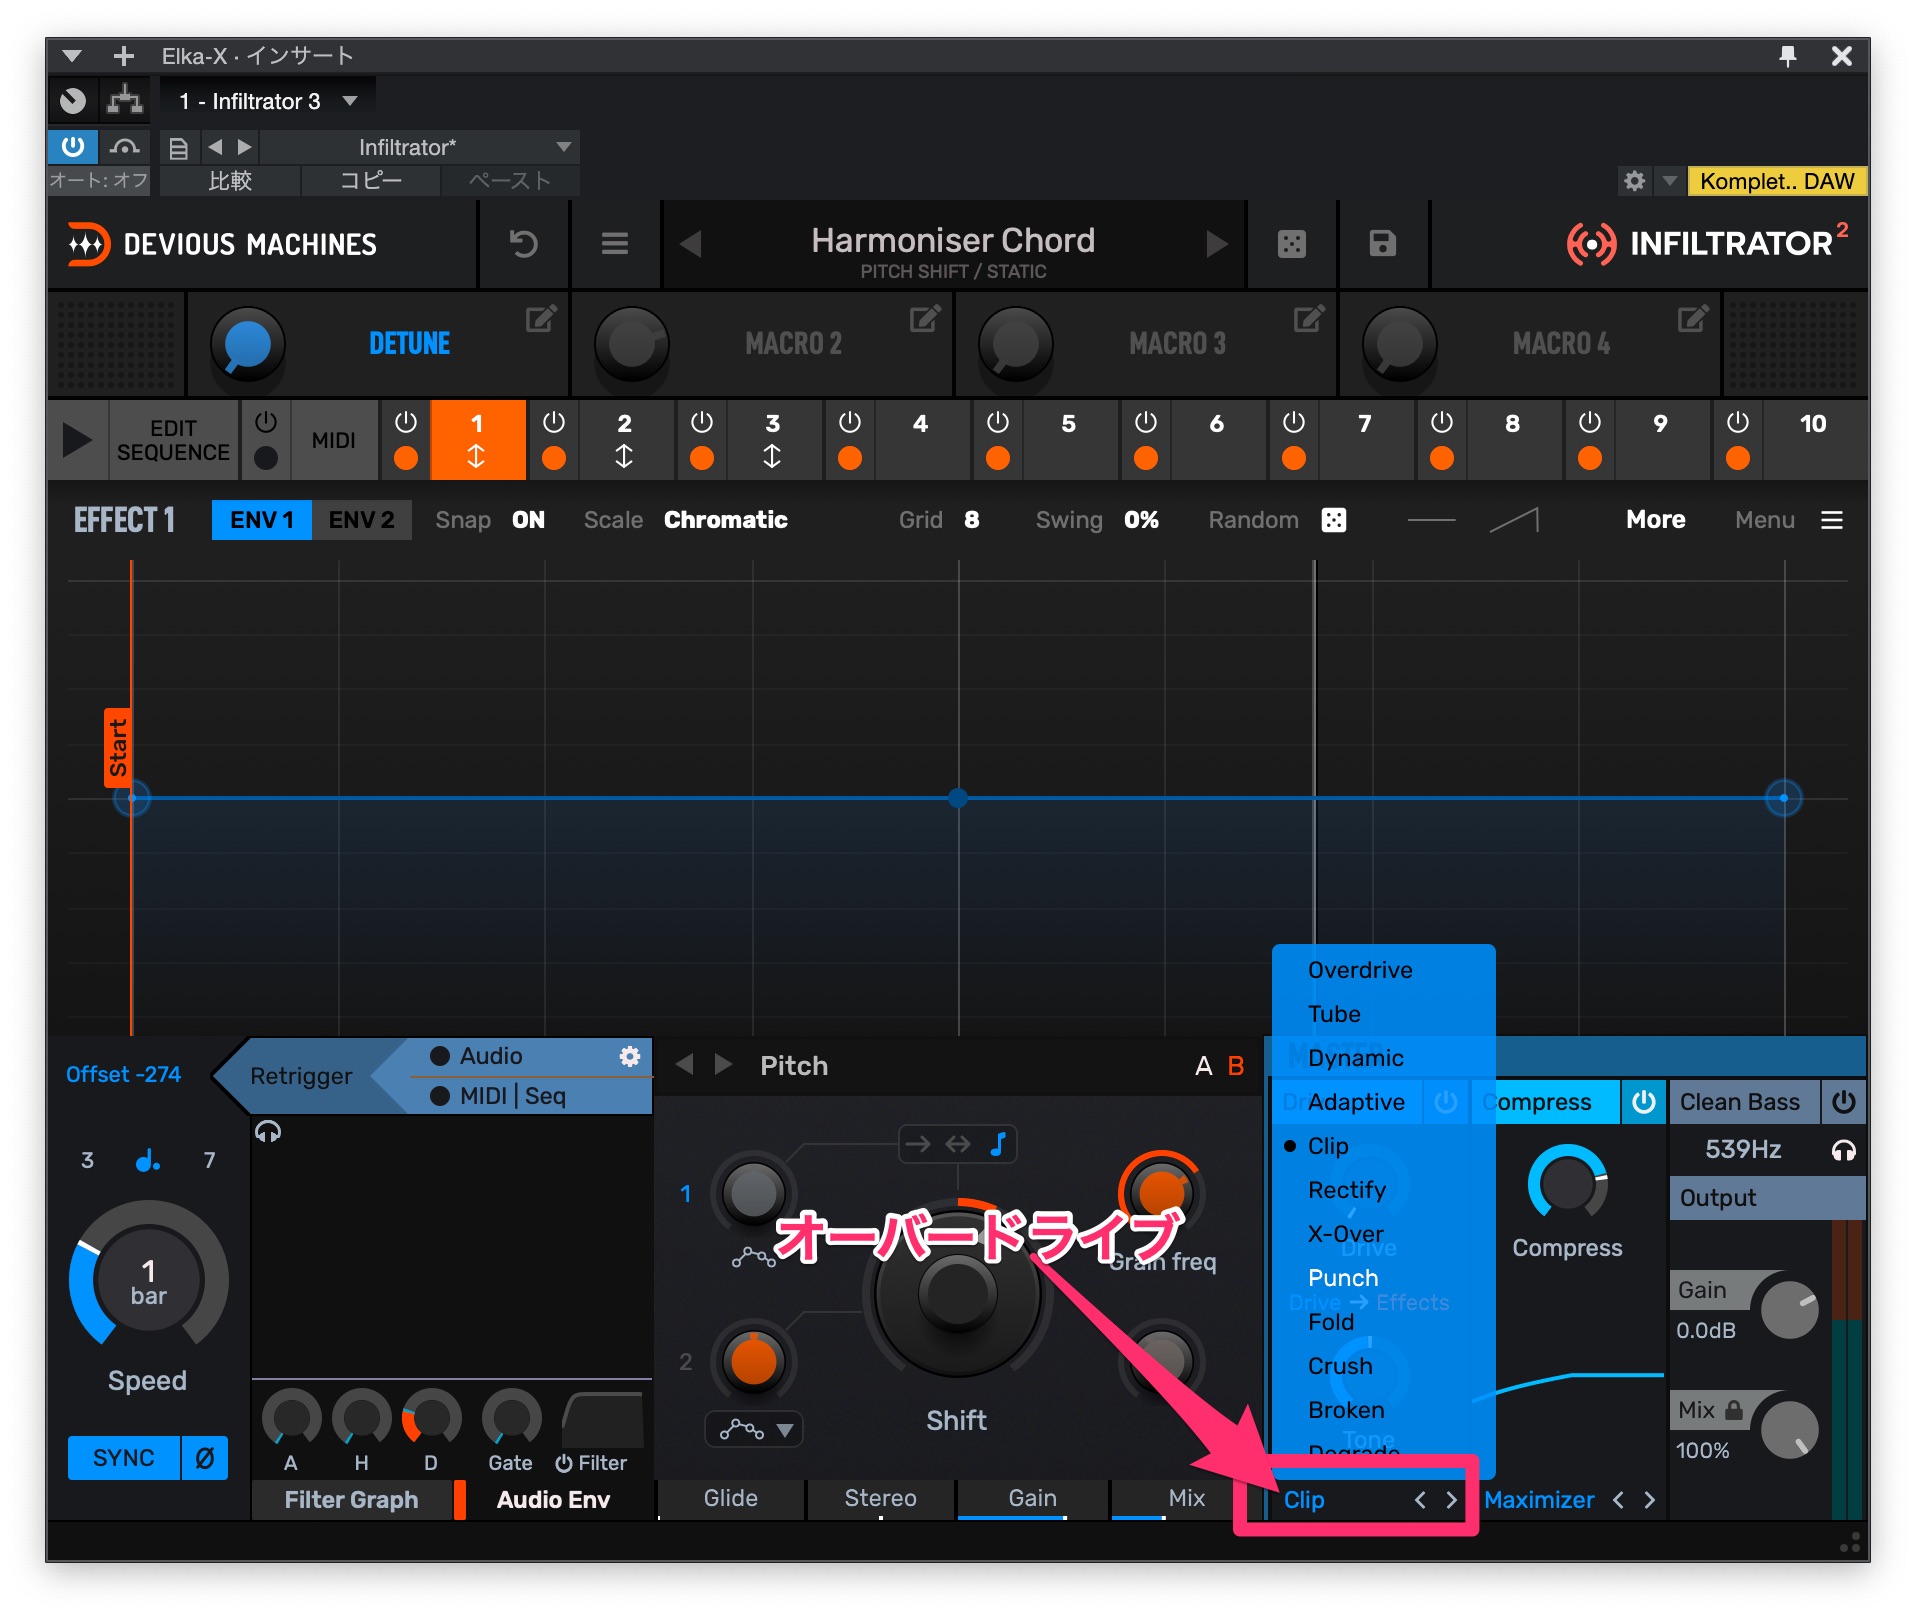Expand the 1 - Infiltrator 3 slot dropdown
This screenshot has width=1916, height=1616.
coord(350,101)
